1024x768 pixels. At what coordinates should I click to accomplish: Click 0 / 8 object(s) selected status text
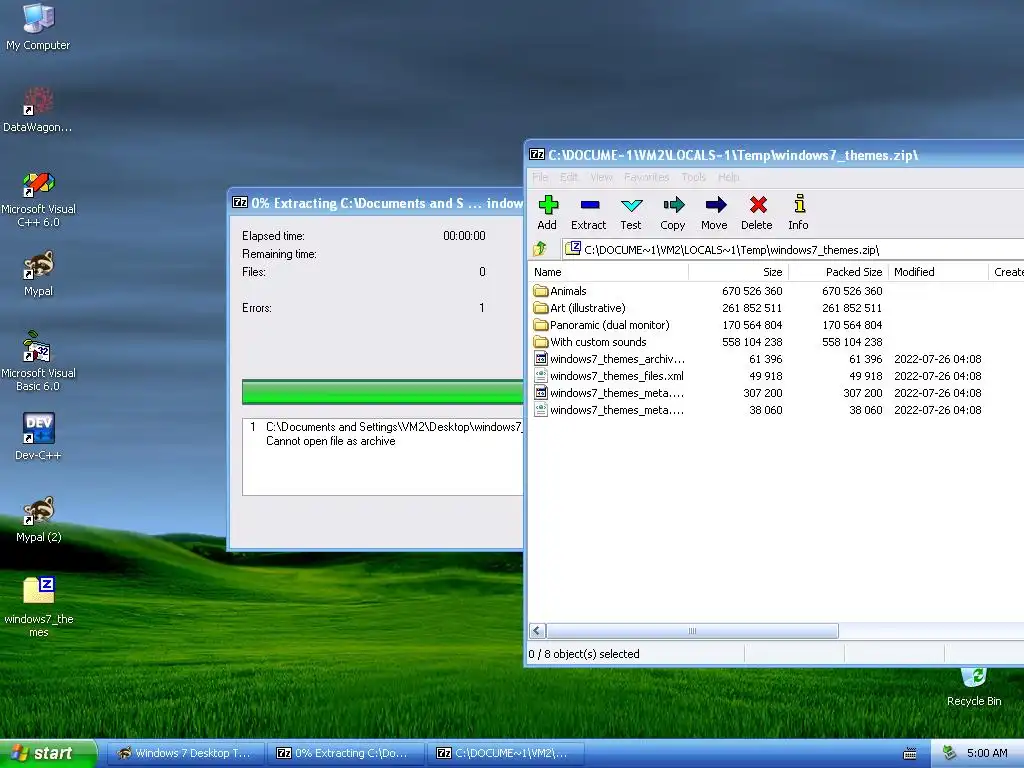[584, 654]
